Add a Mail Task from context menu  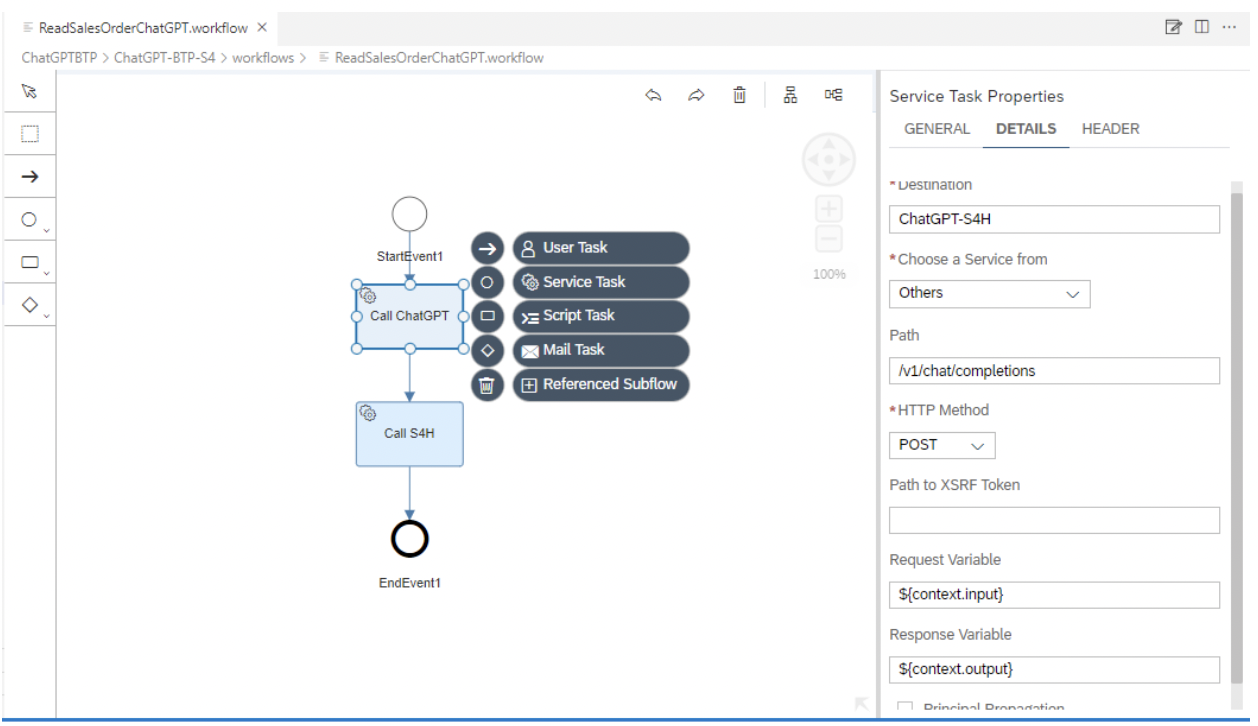[601, 350]
